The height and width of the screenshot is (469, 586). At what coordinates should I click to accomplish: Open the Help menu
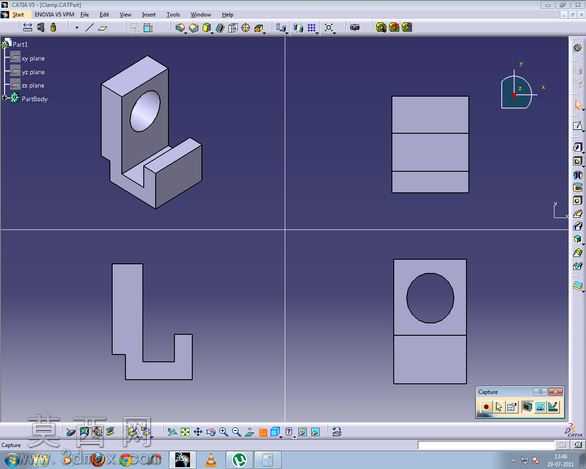[227, 15]
